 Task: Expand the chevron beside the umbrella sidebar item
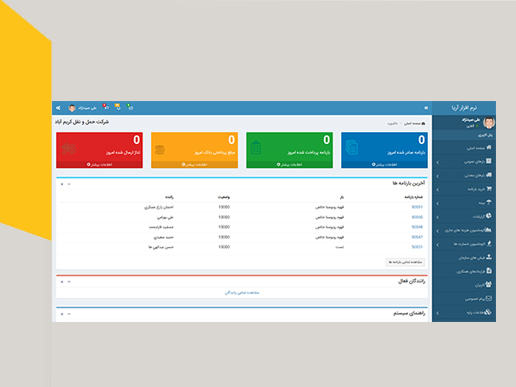pyautogui.click(x=438, y=203)
